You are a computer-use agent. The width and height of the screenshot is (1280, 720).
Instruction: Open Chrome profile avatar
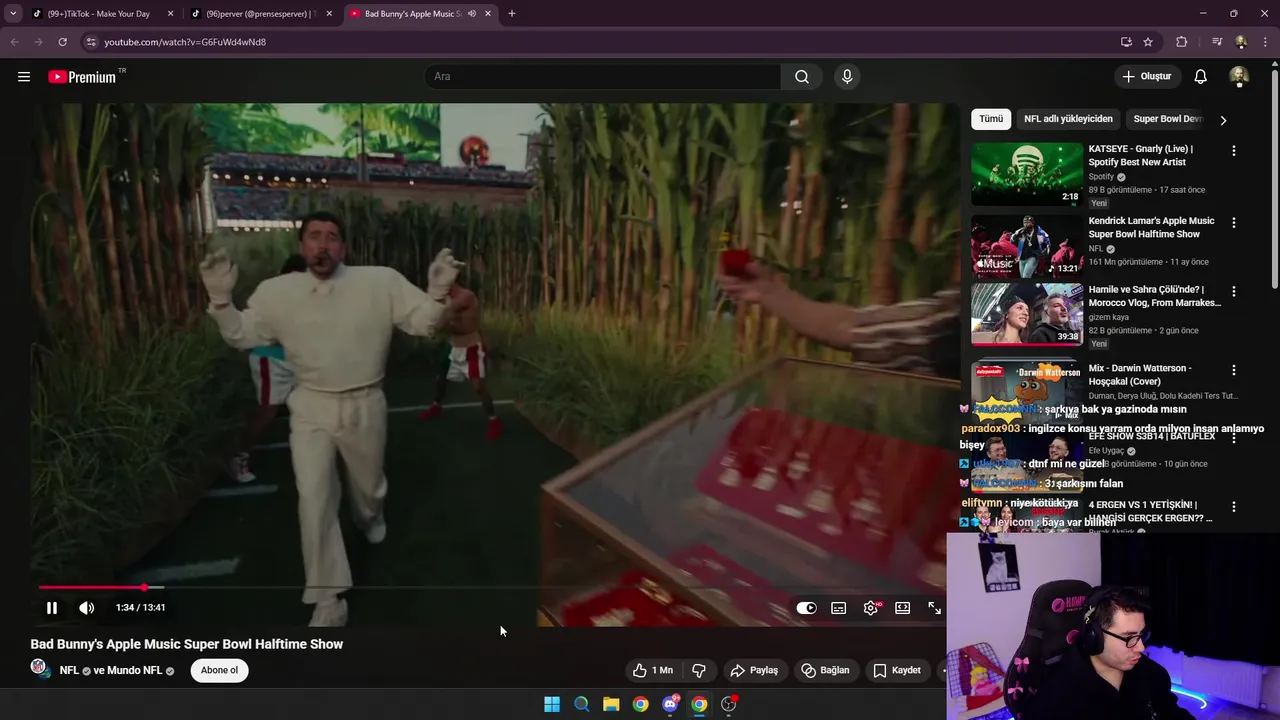point(1241,42)
